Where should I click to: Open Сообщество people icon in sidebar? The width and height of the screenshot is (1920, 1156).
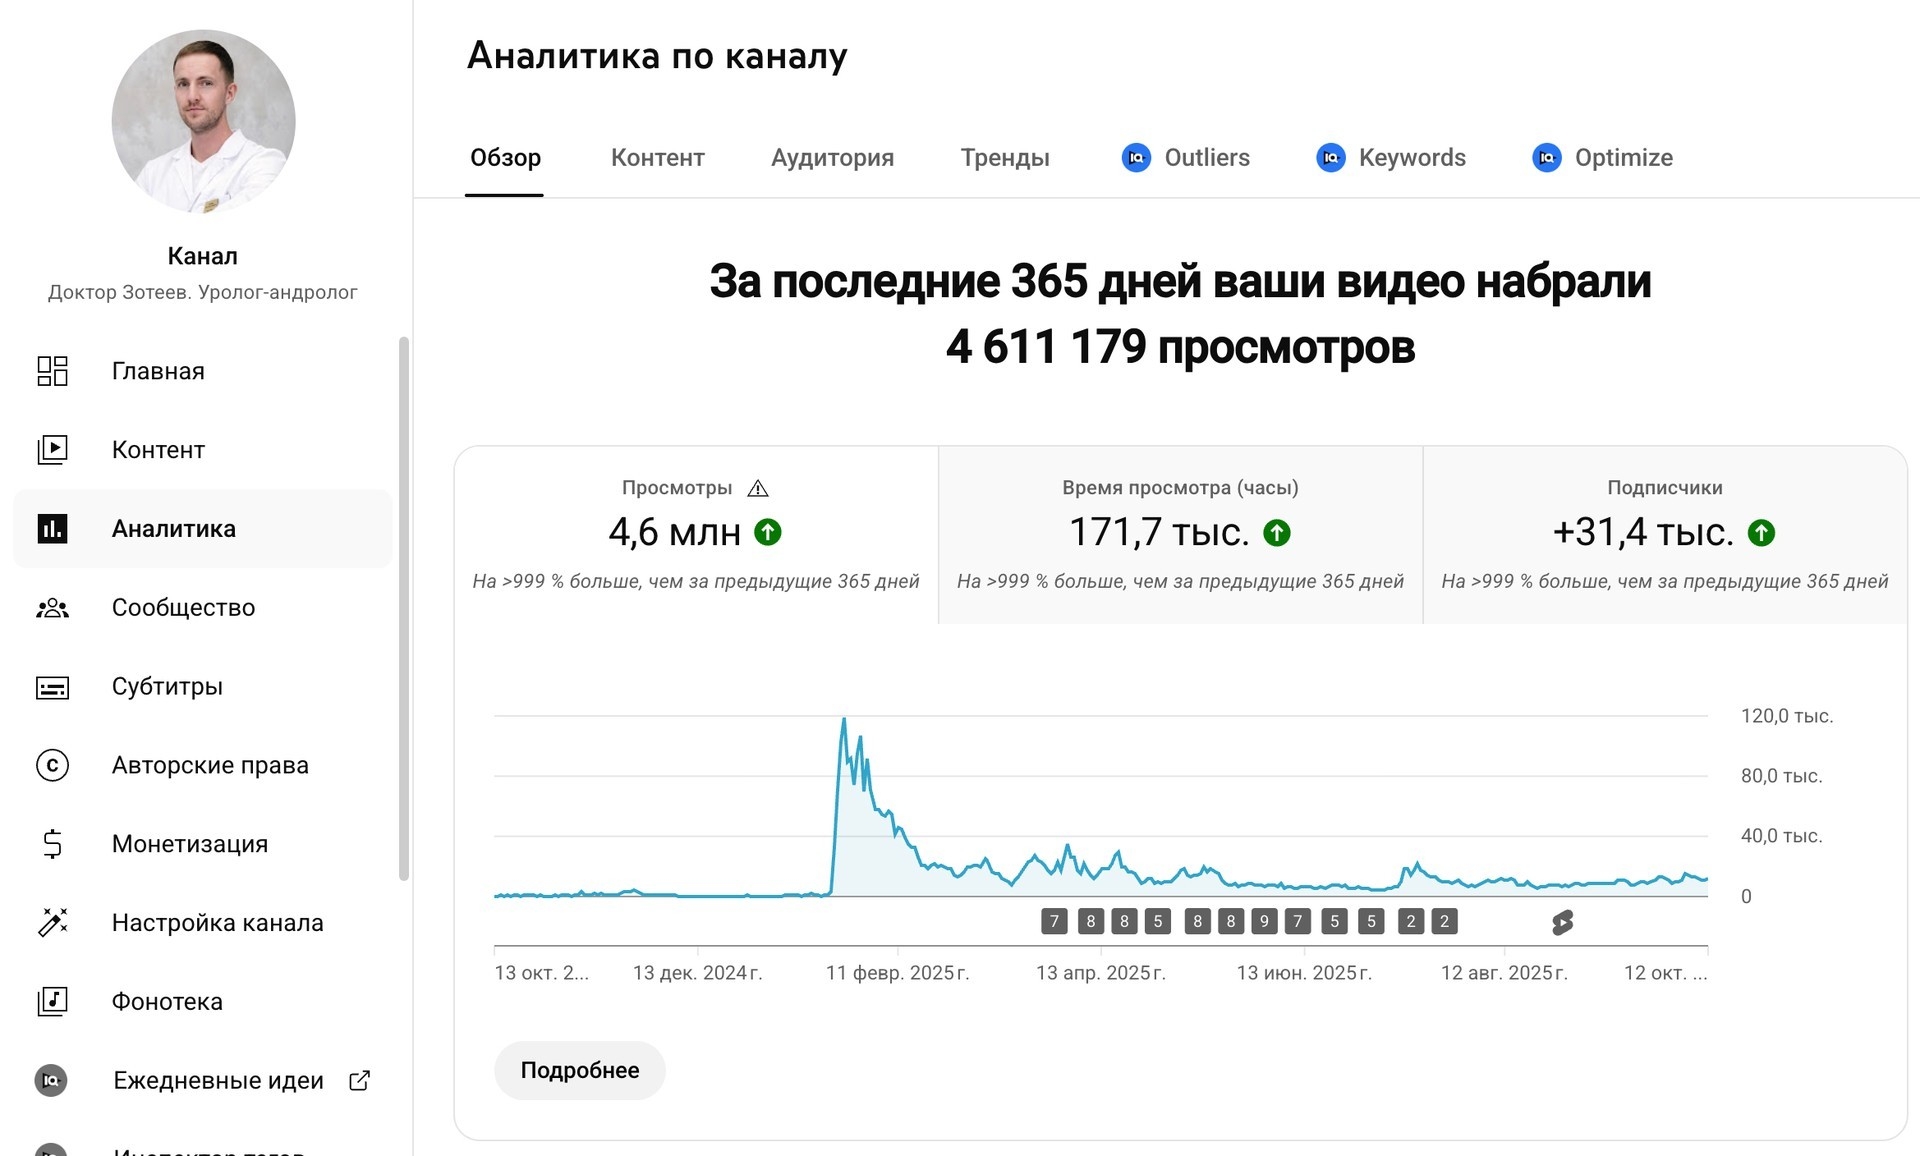(x=52, y=608)
